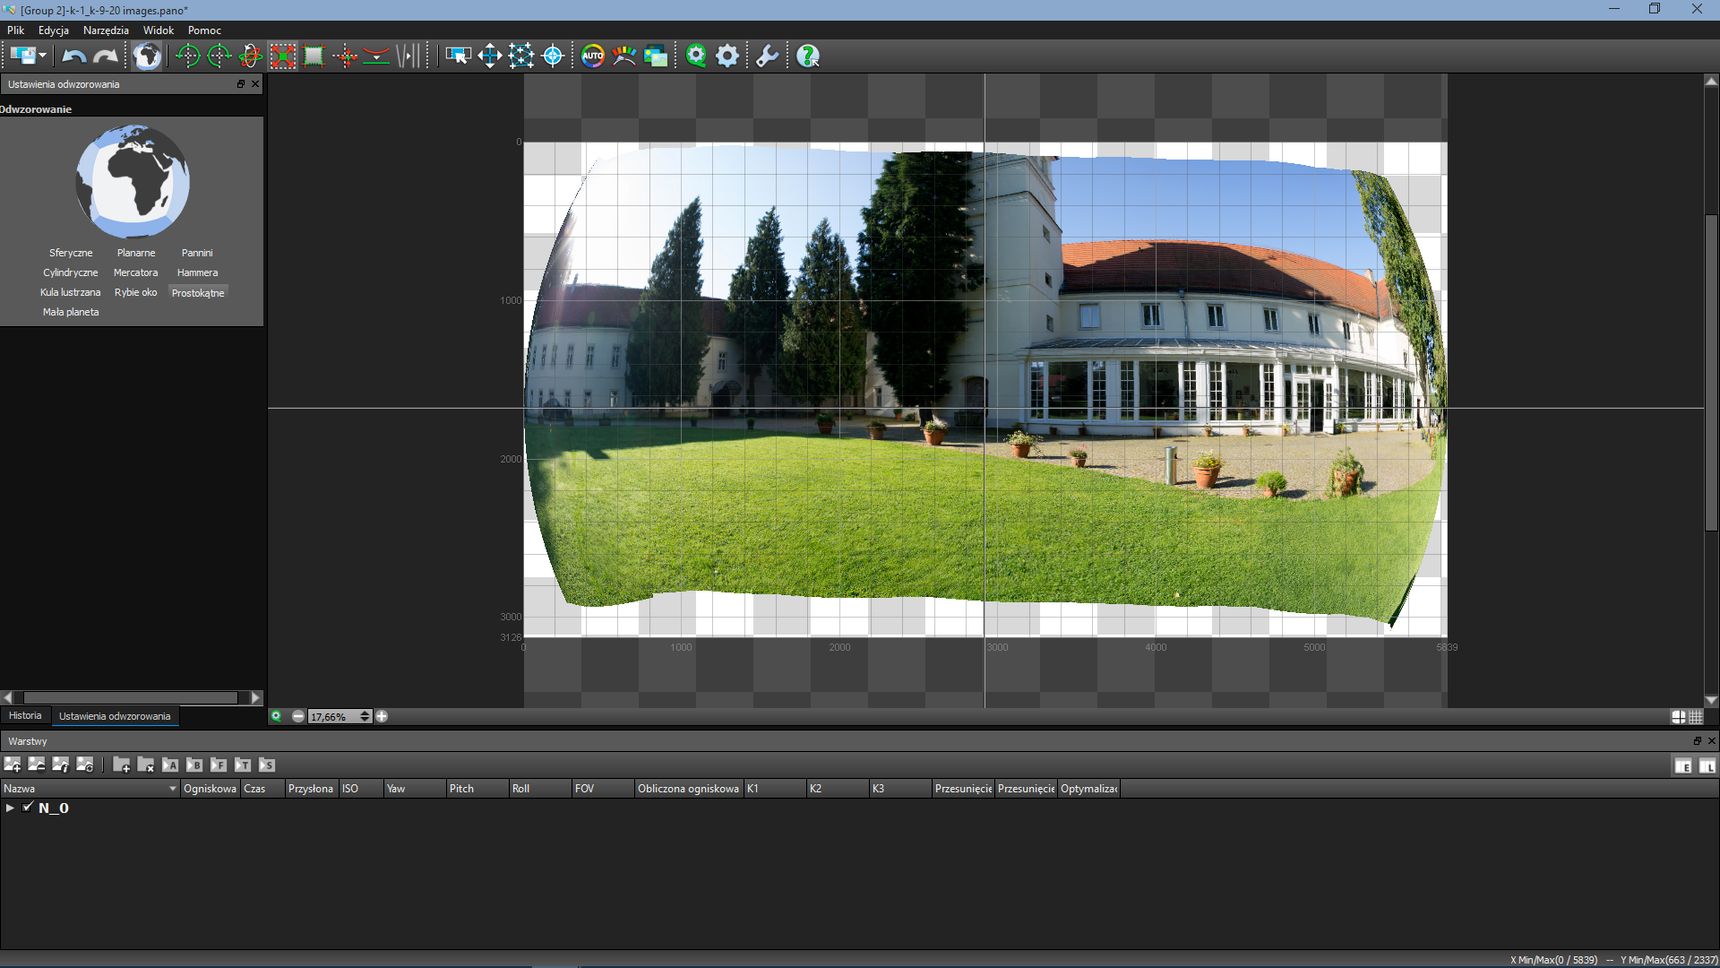Open the Edycja menu
The height and width of the screenshot is (968, 1720).
coord(54,30)
